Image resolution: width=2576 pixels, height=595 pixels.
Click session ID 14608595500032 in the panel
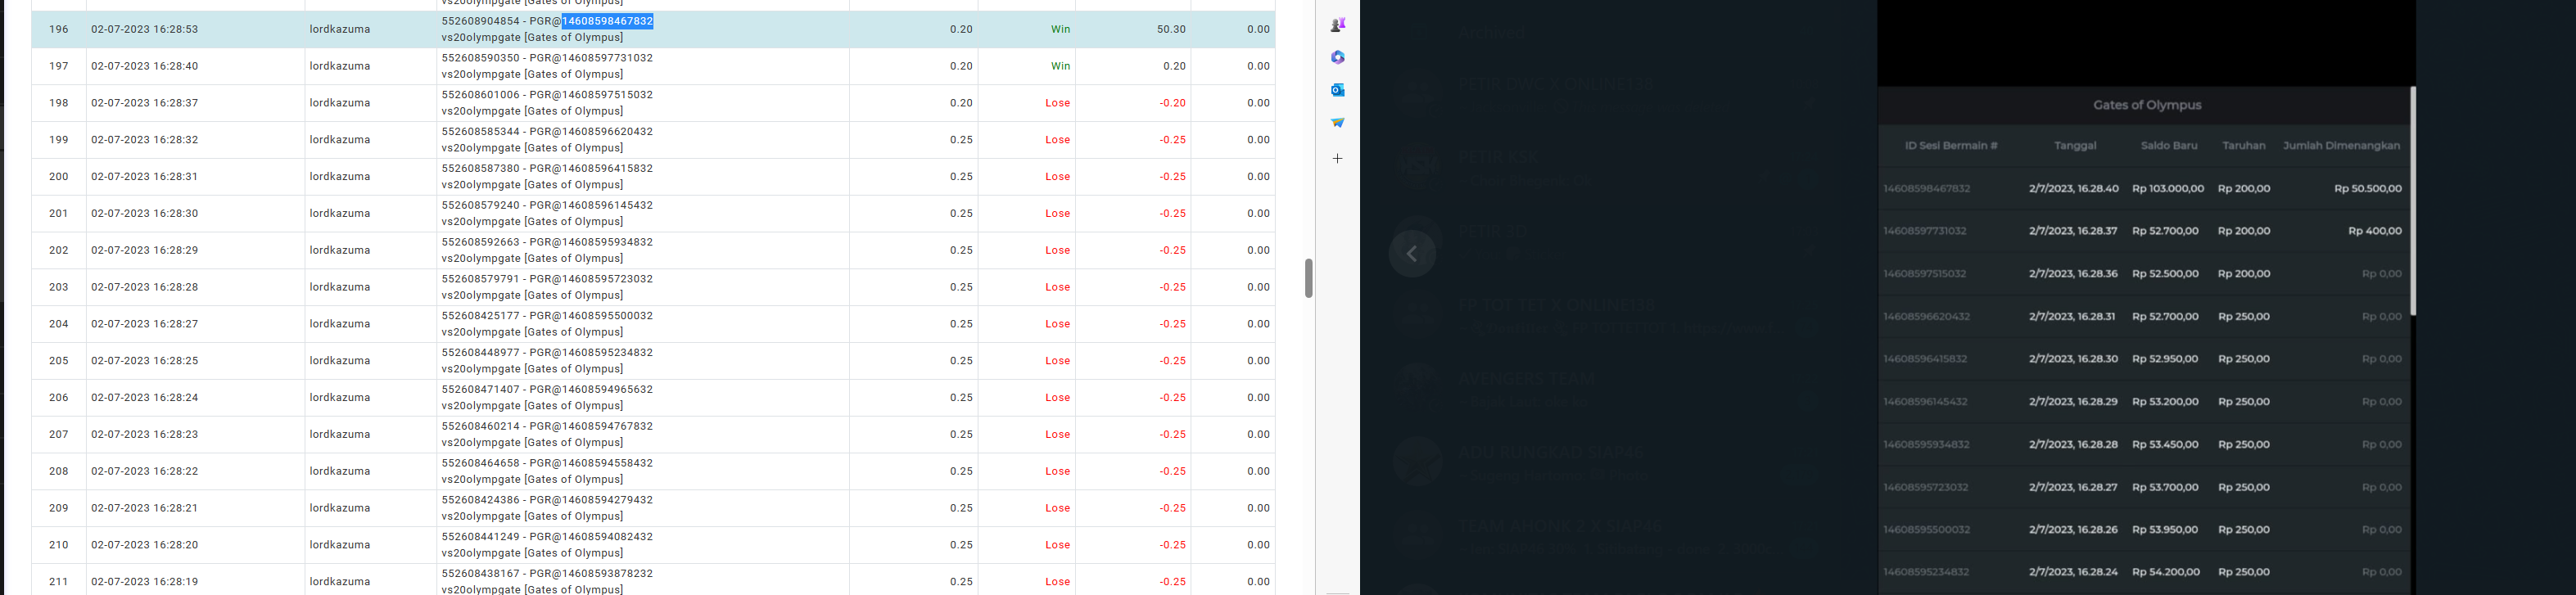point(1926,530)
